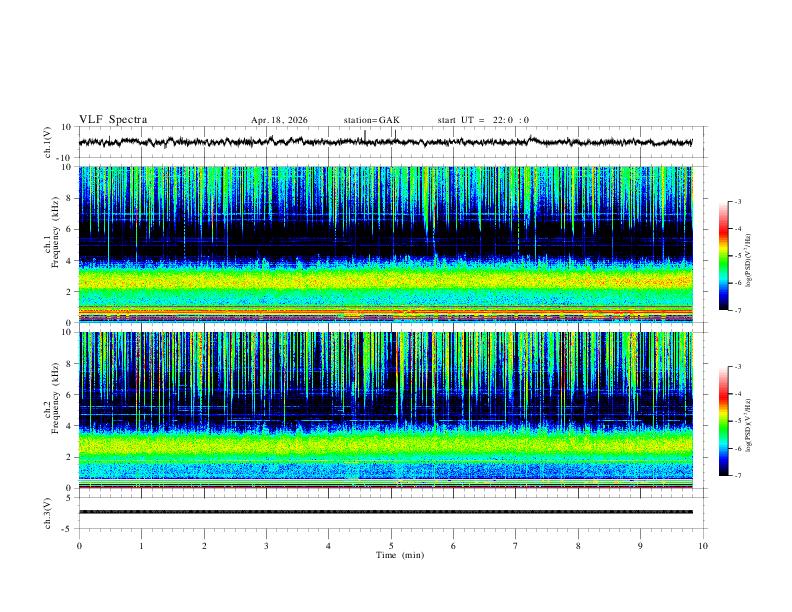Click the ch.2 'Frequency (kHz)' axis label

(x=55, y=398)
